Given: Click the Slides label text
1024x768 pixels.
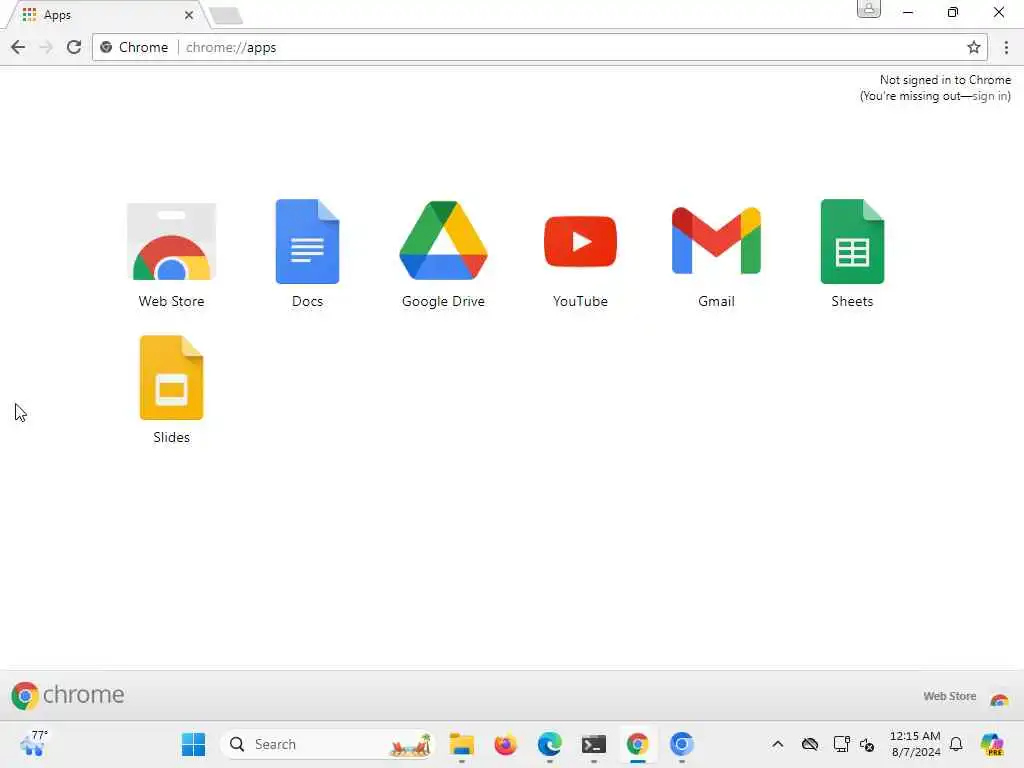Looking at the screenshot, I should tap(171, 437).
